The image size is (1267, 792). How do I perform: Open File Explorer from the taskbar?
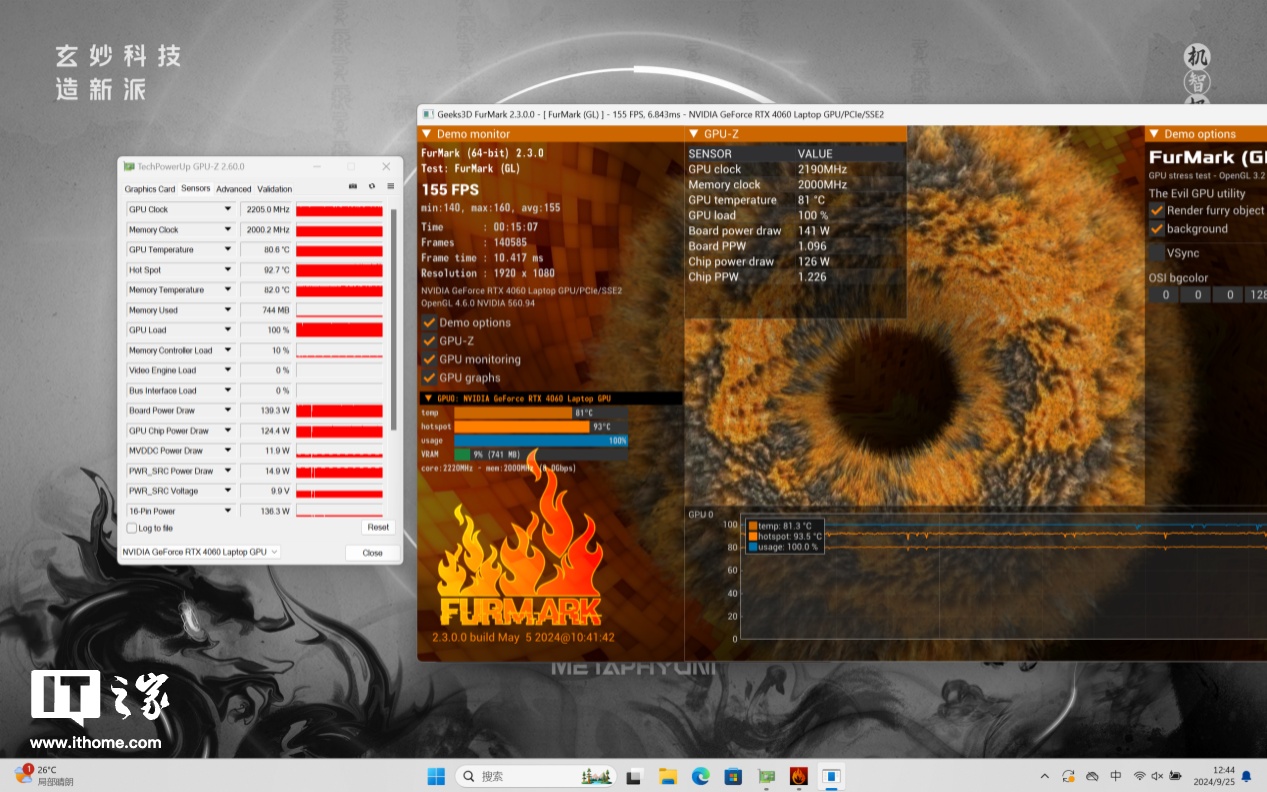pos(667,776)
